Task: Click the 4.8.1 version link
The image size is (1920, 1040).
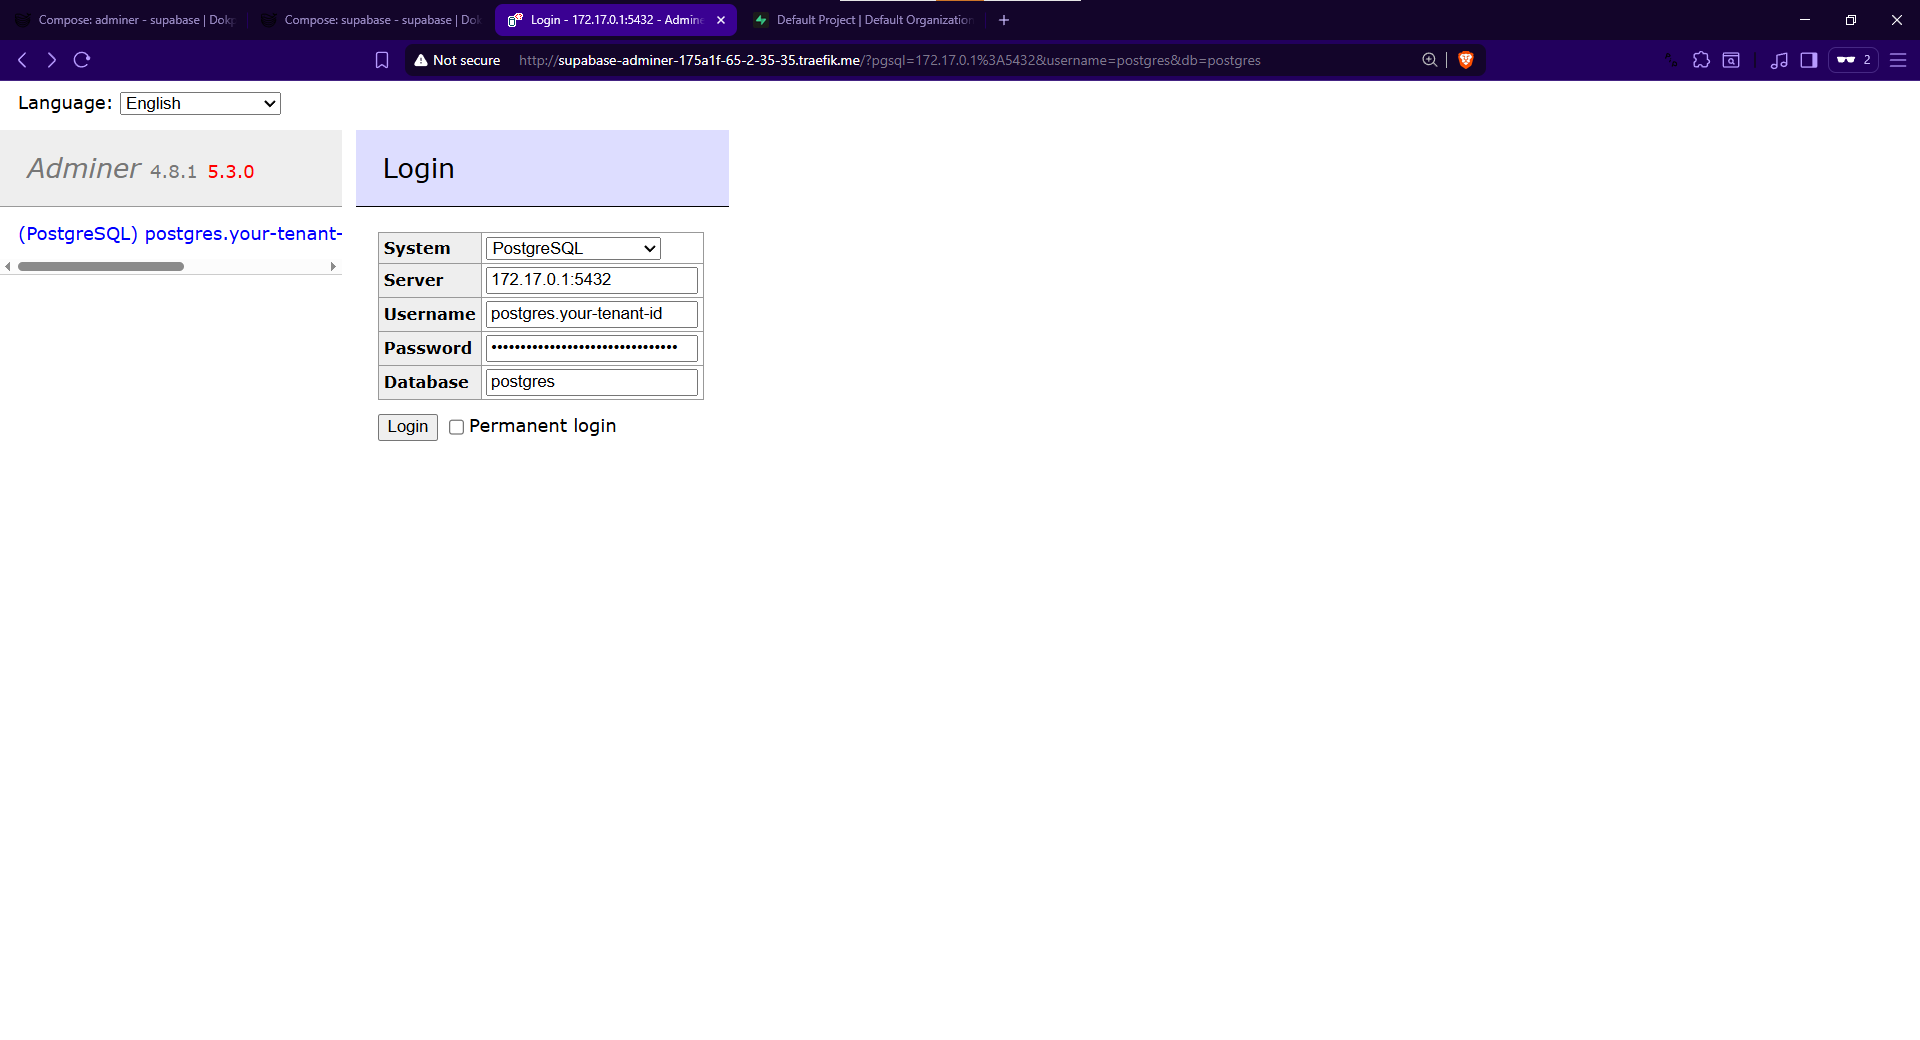Action: point(173,172)
